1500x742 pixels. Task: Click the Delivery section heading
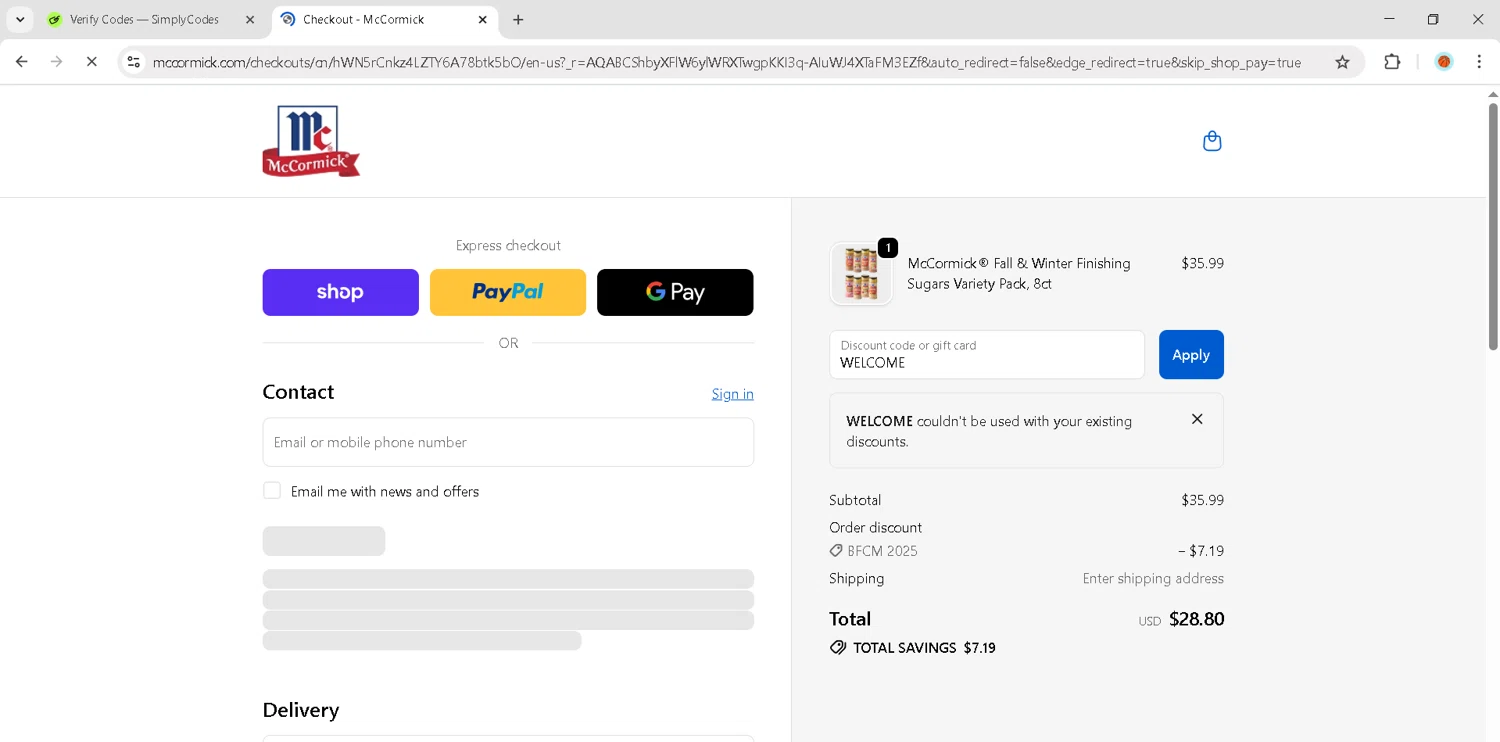tap(301, 710)
